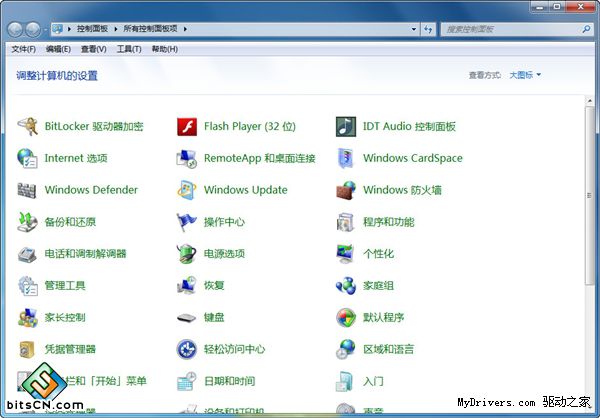Open the 轻松访问中心 icon

pyautogui.click(x=187, y=349)
